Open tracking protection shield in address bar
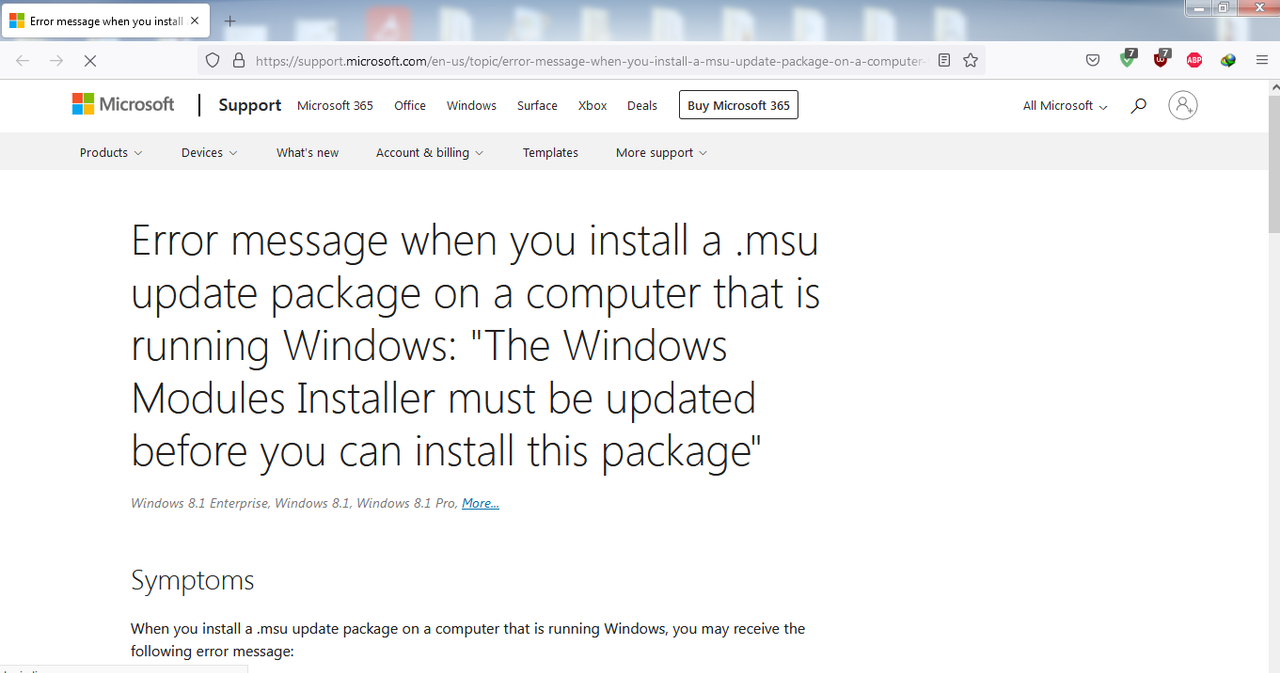 click(212, 60)
